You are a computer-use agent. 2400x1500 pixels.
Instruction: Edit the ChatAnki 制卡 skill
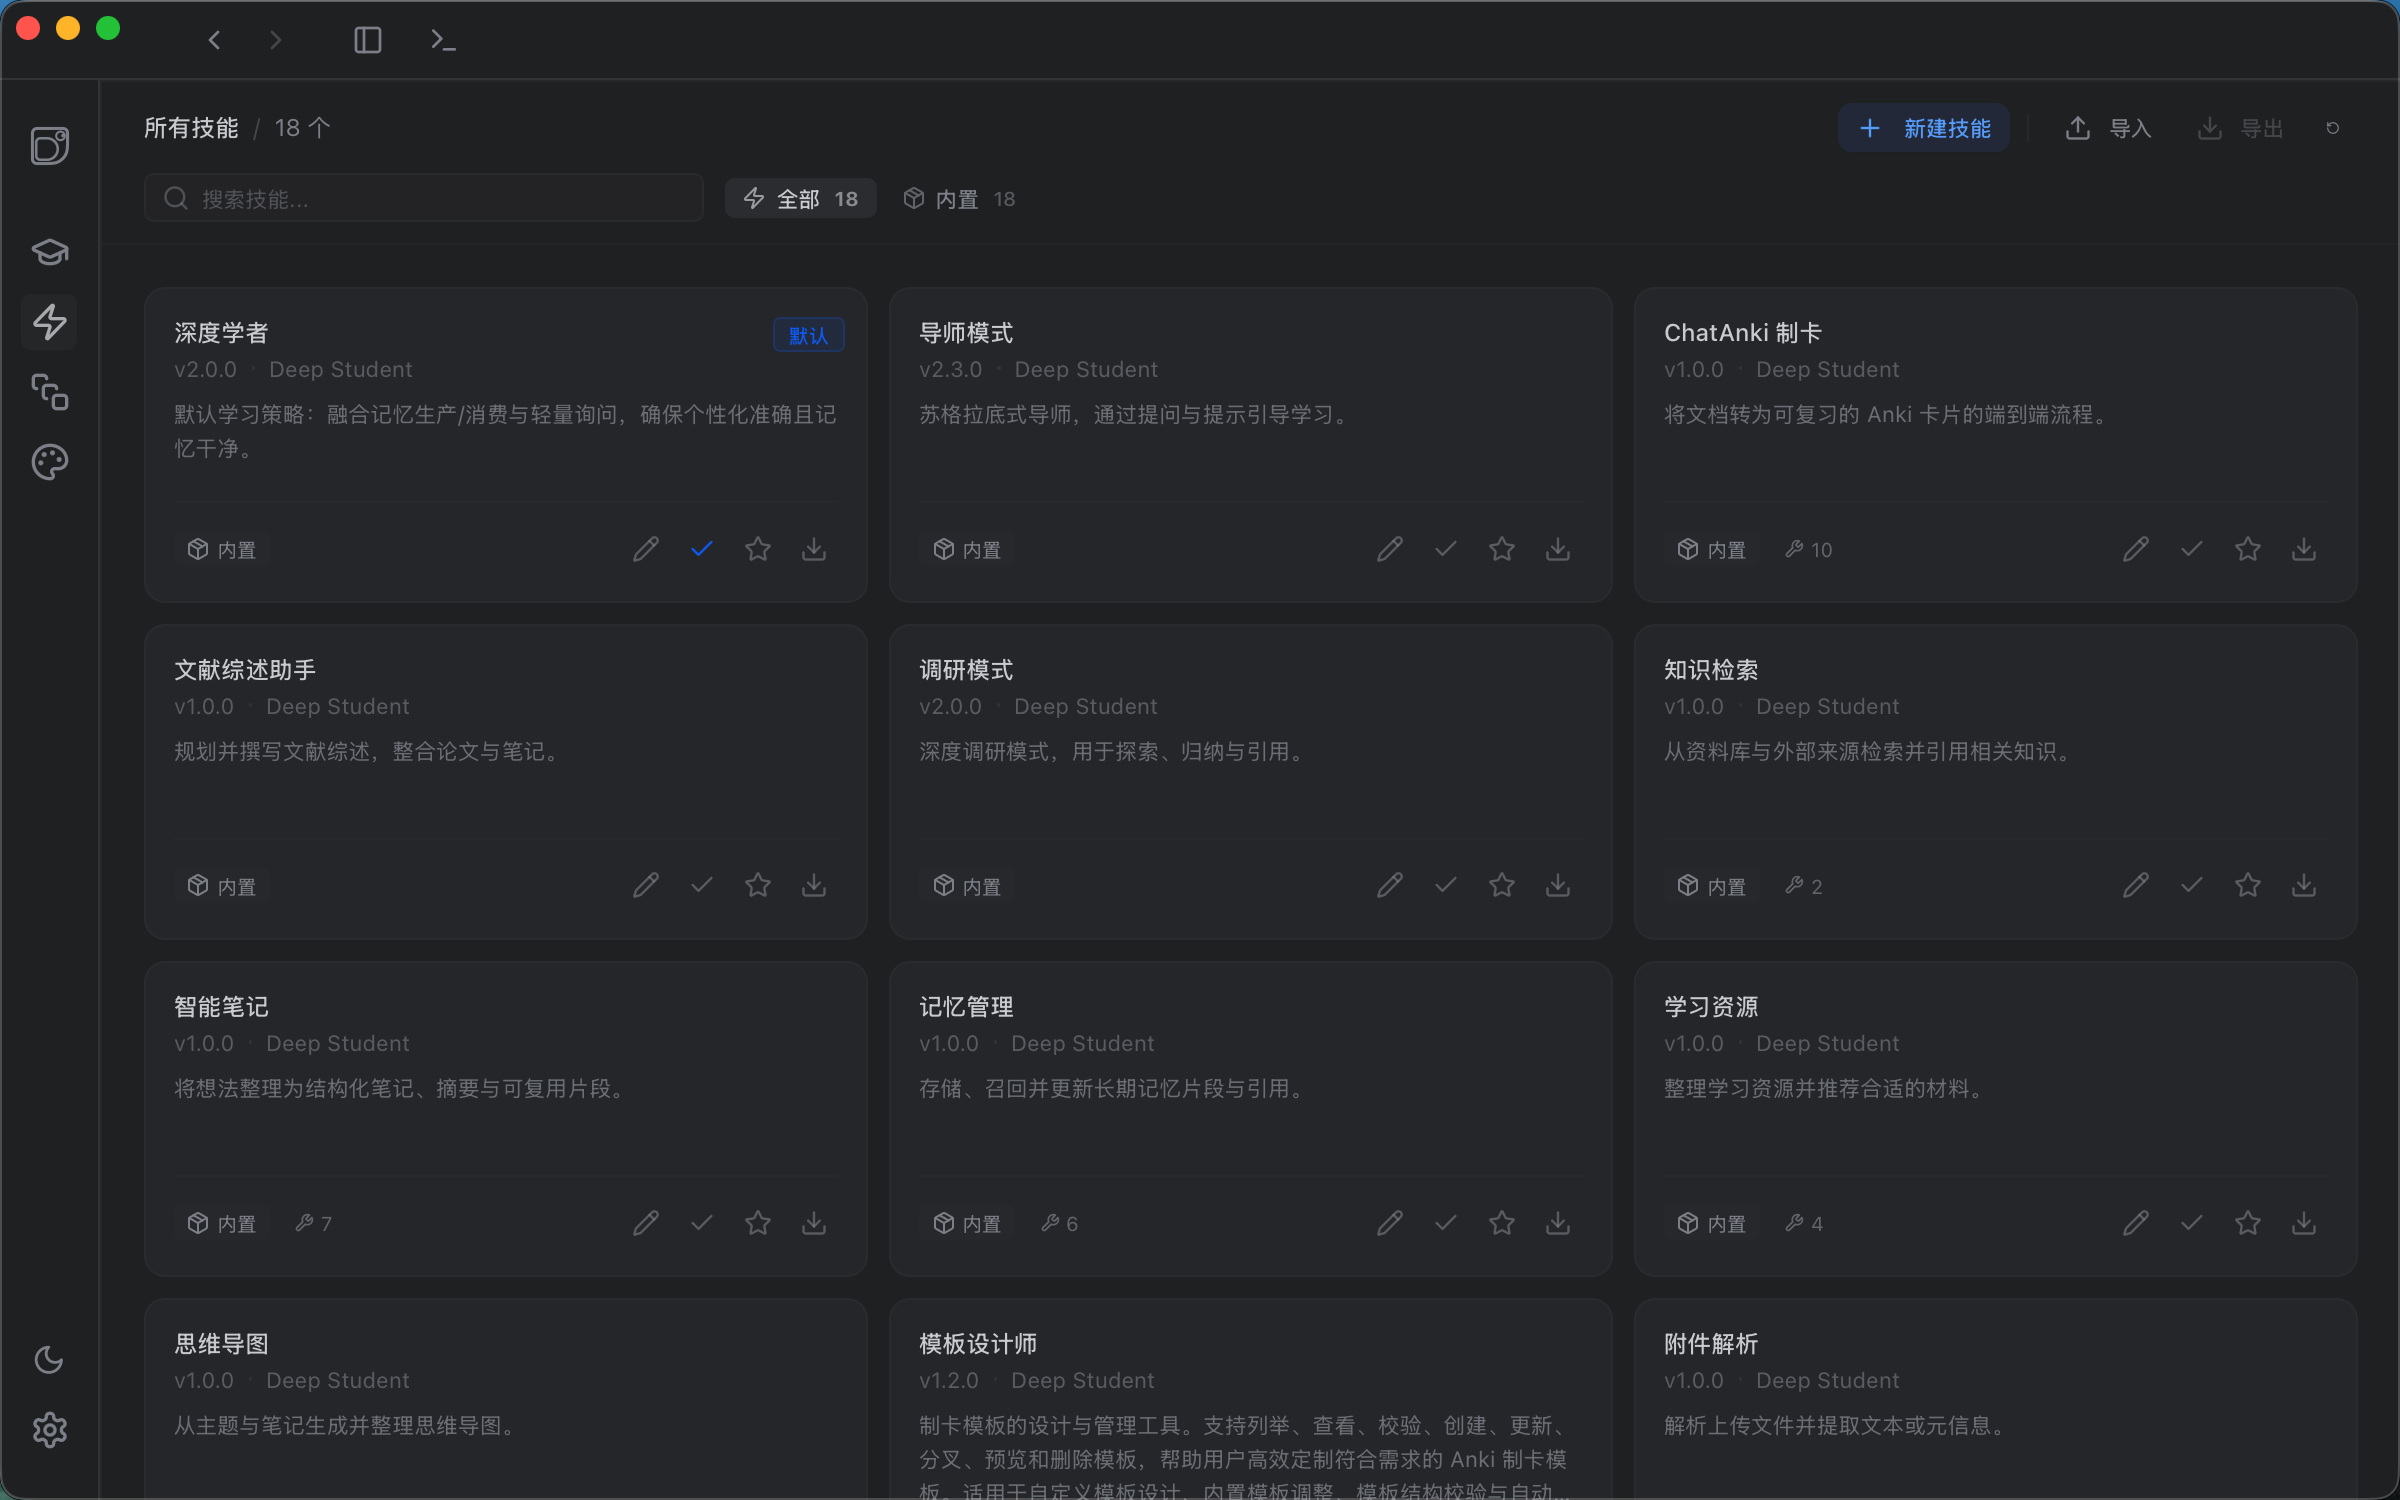pos(2136,549)
